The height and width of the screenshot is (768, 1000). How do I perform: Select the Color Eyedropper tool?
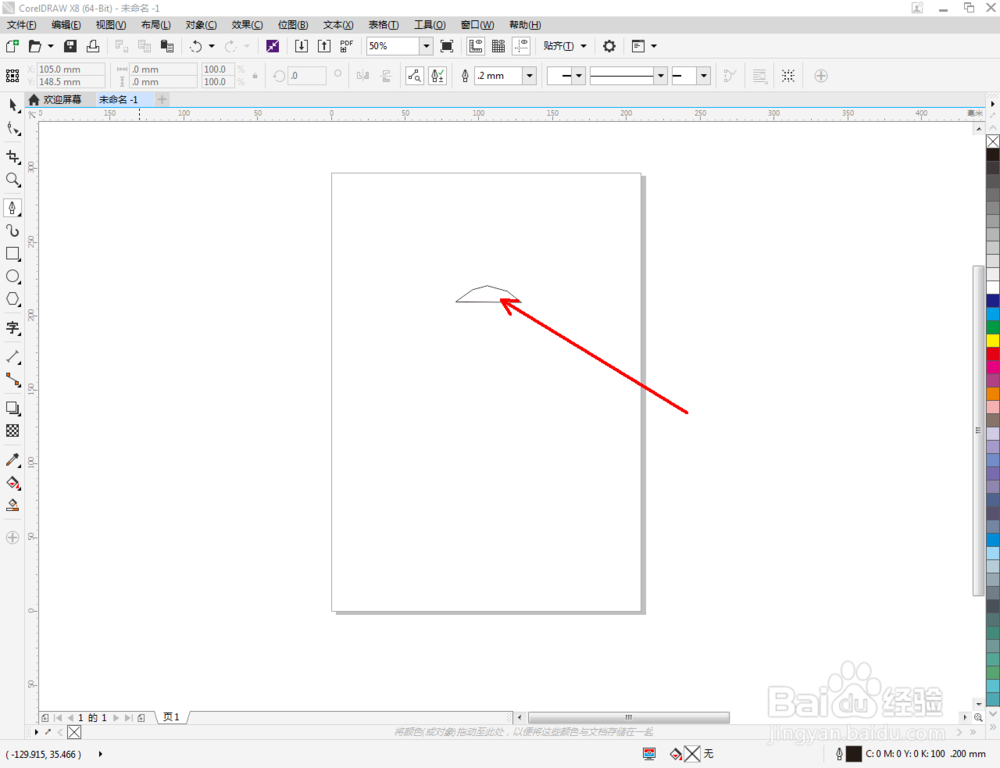(x=13, y=460)
